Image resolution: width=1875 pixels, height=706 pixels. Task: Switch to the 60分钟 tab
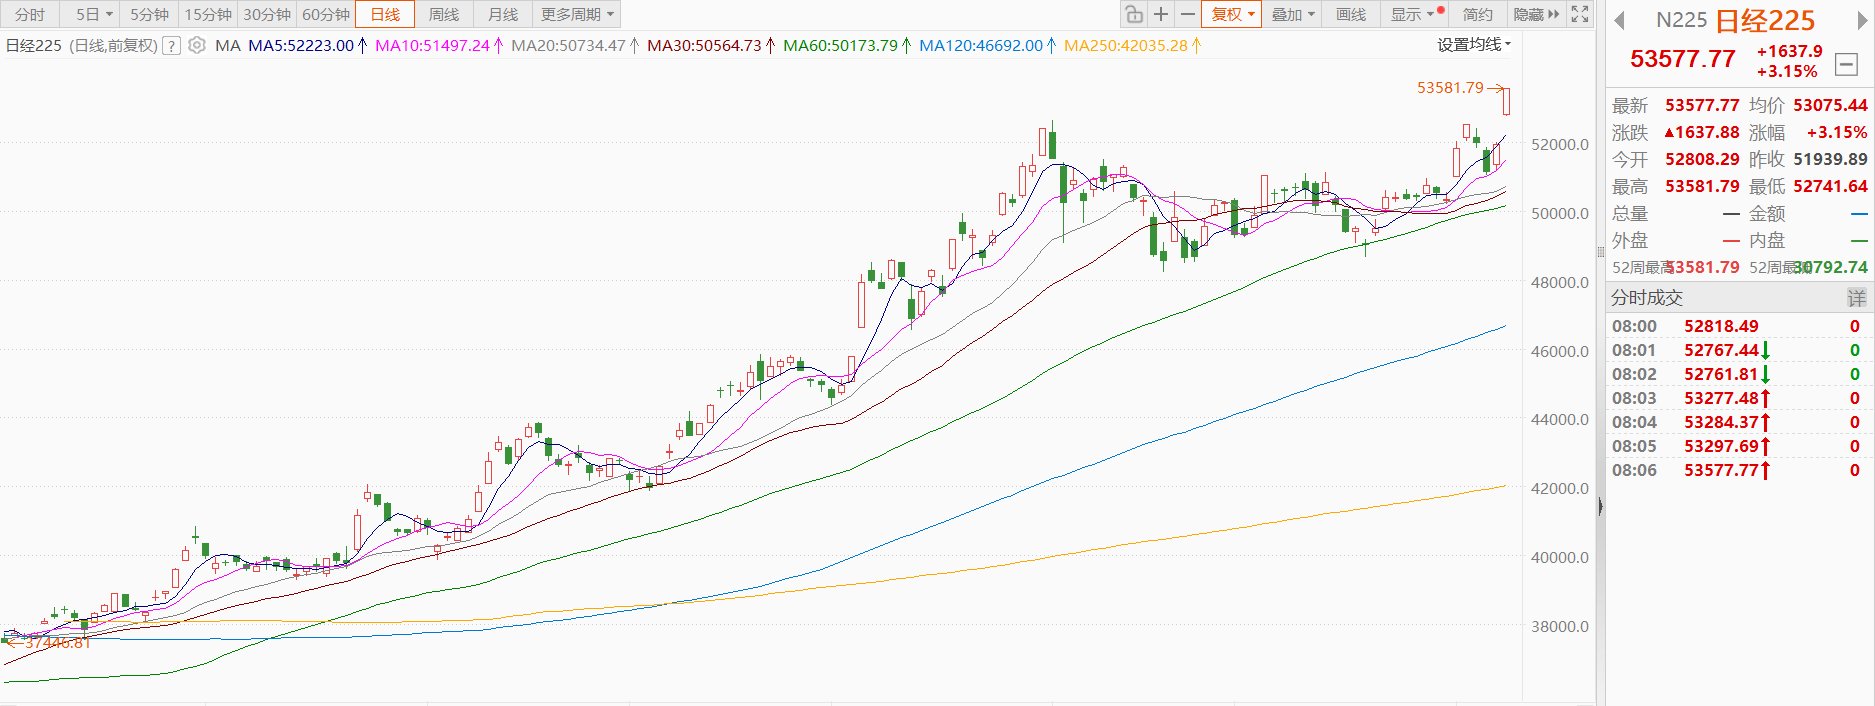[x=326, y=14]
